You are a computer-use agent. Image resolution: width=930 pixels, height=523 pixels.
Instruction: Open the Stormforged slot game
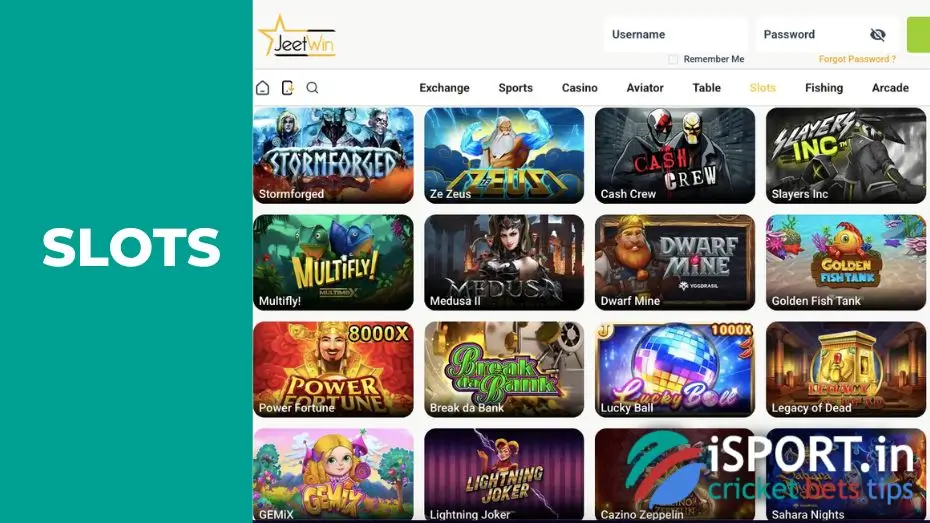[x=333, y=155]
